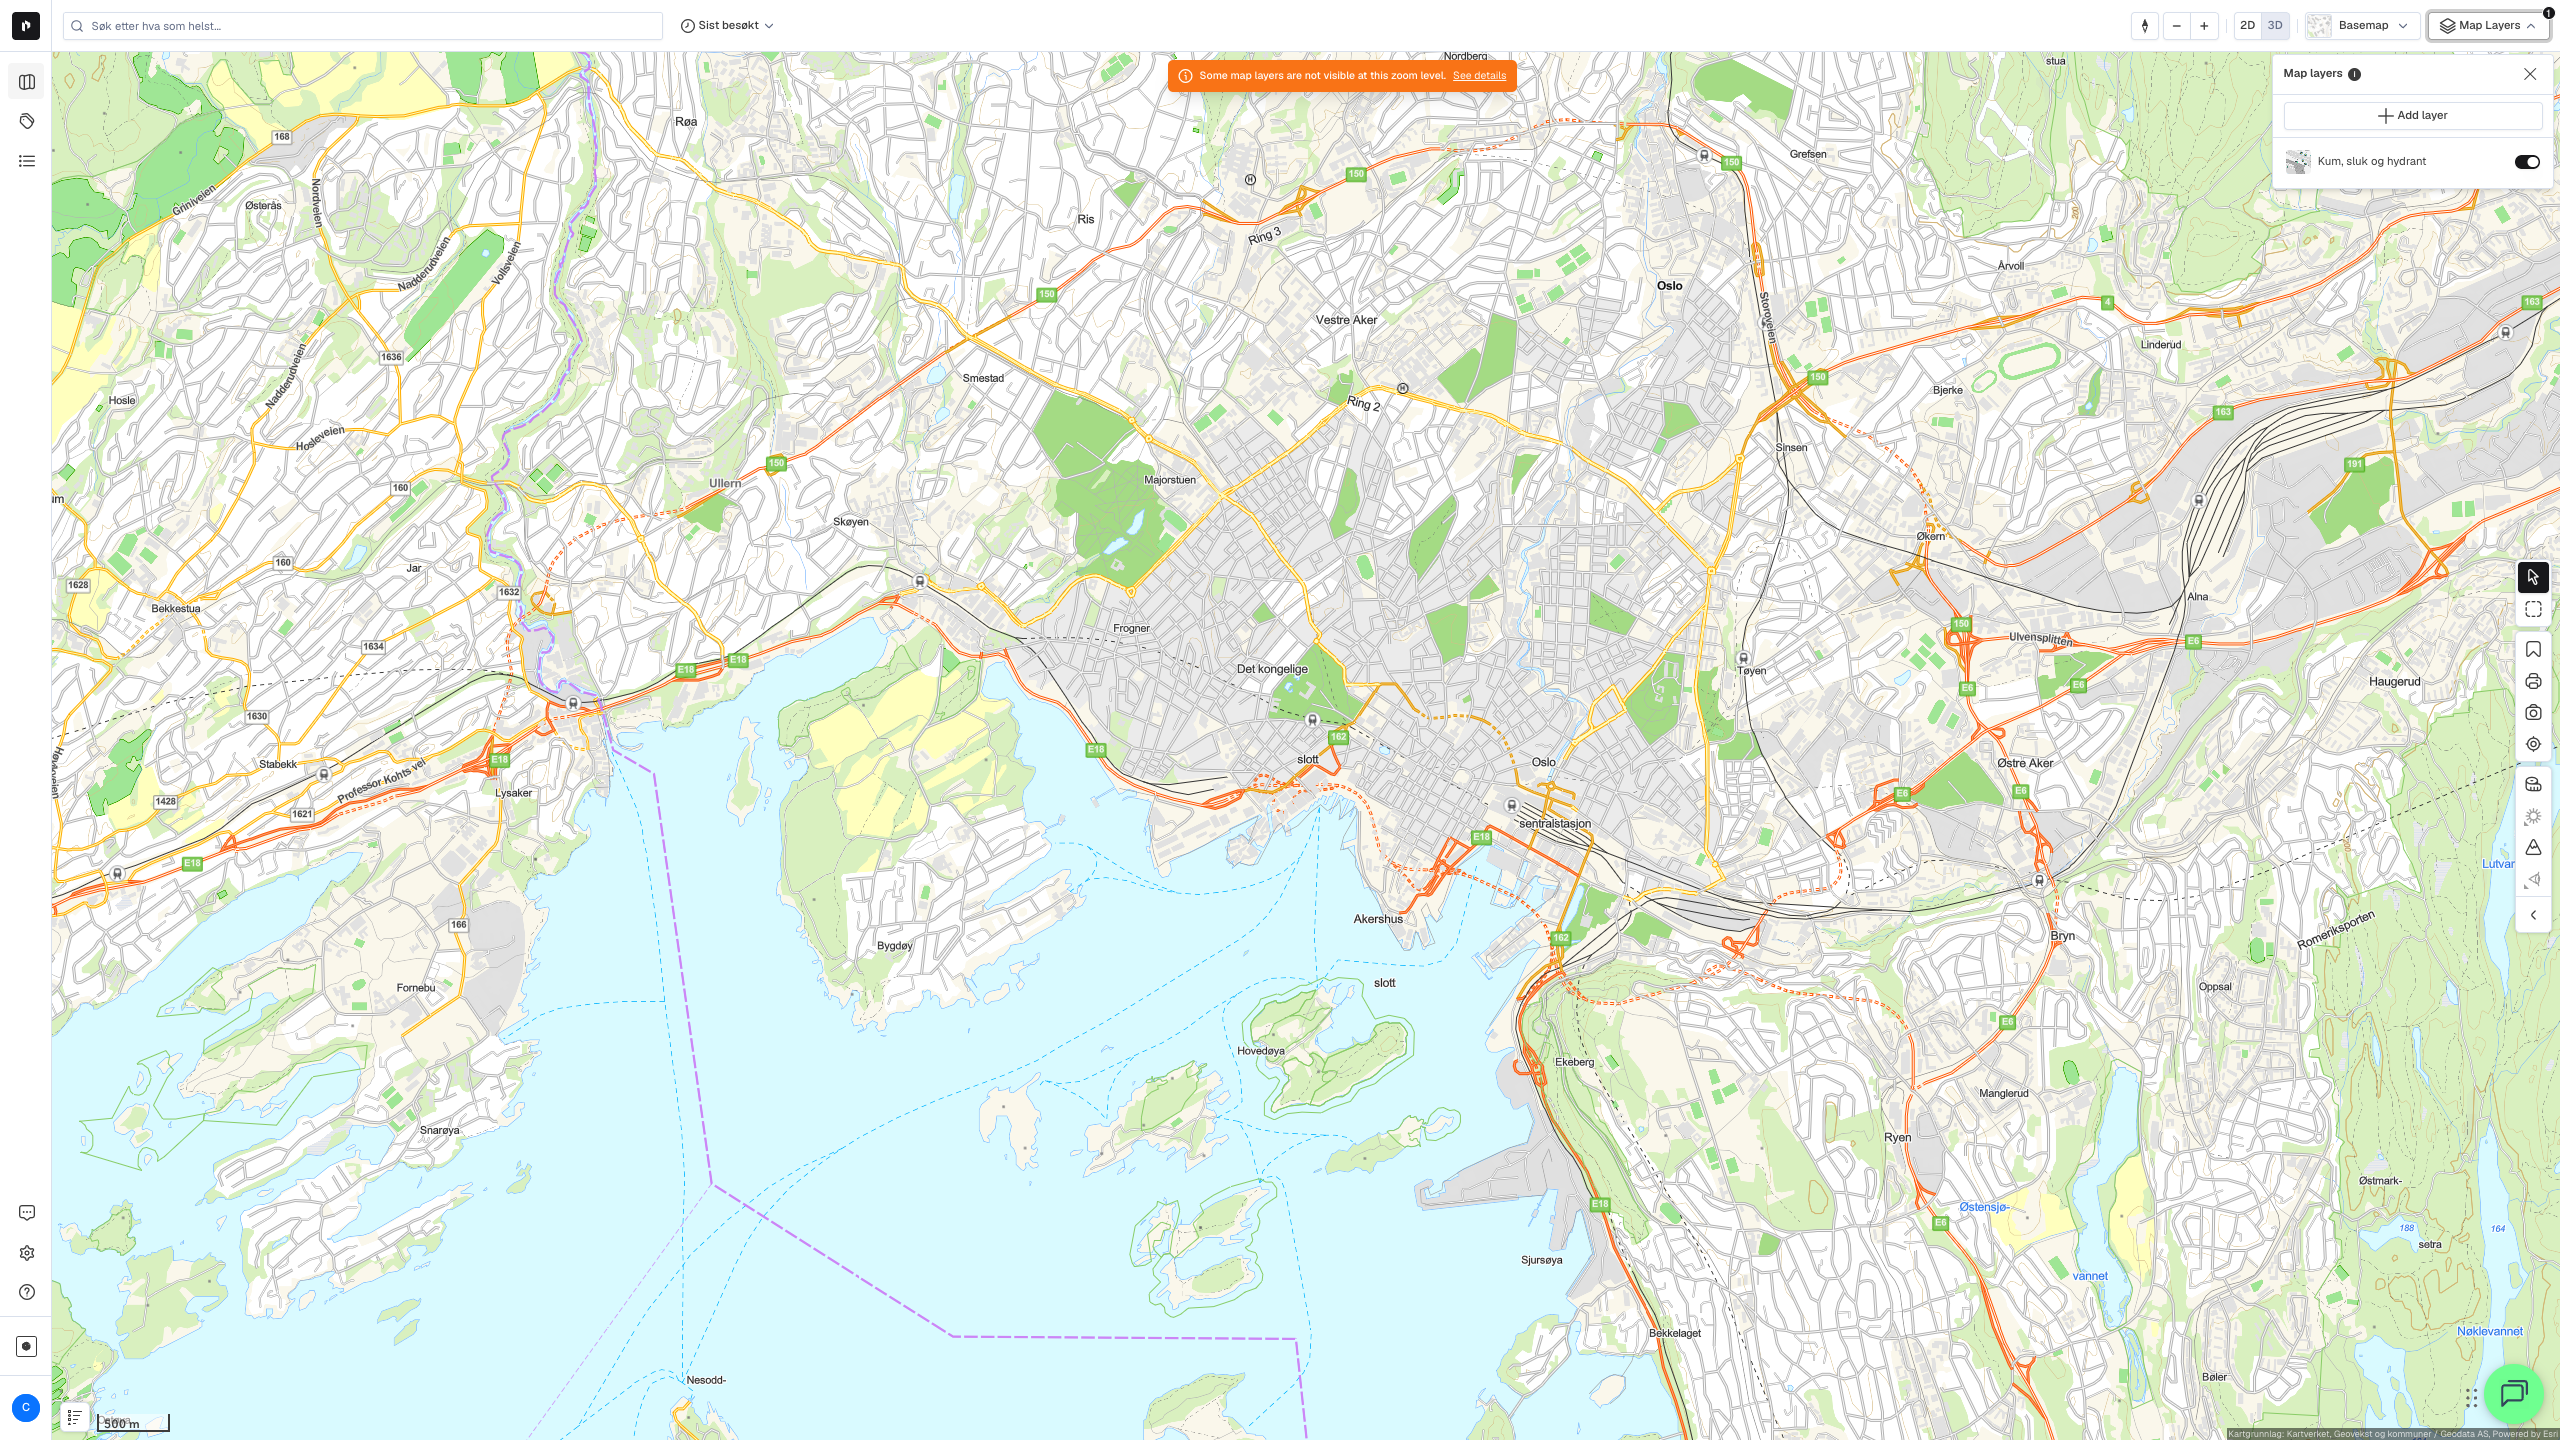Open the feedback comment icon in sidebar
Screen dimensions: 2560x1440
point(27,1213)
